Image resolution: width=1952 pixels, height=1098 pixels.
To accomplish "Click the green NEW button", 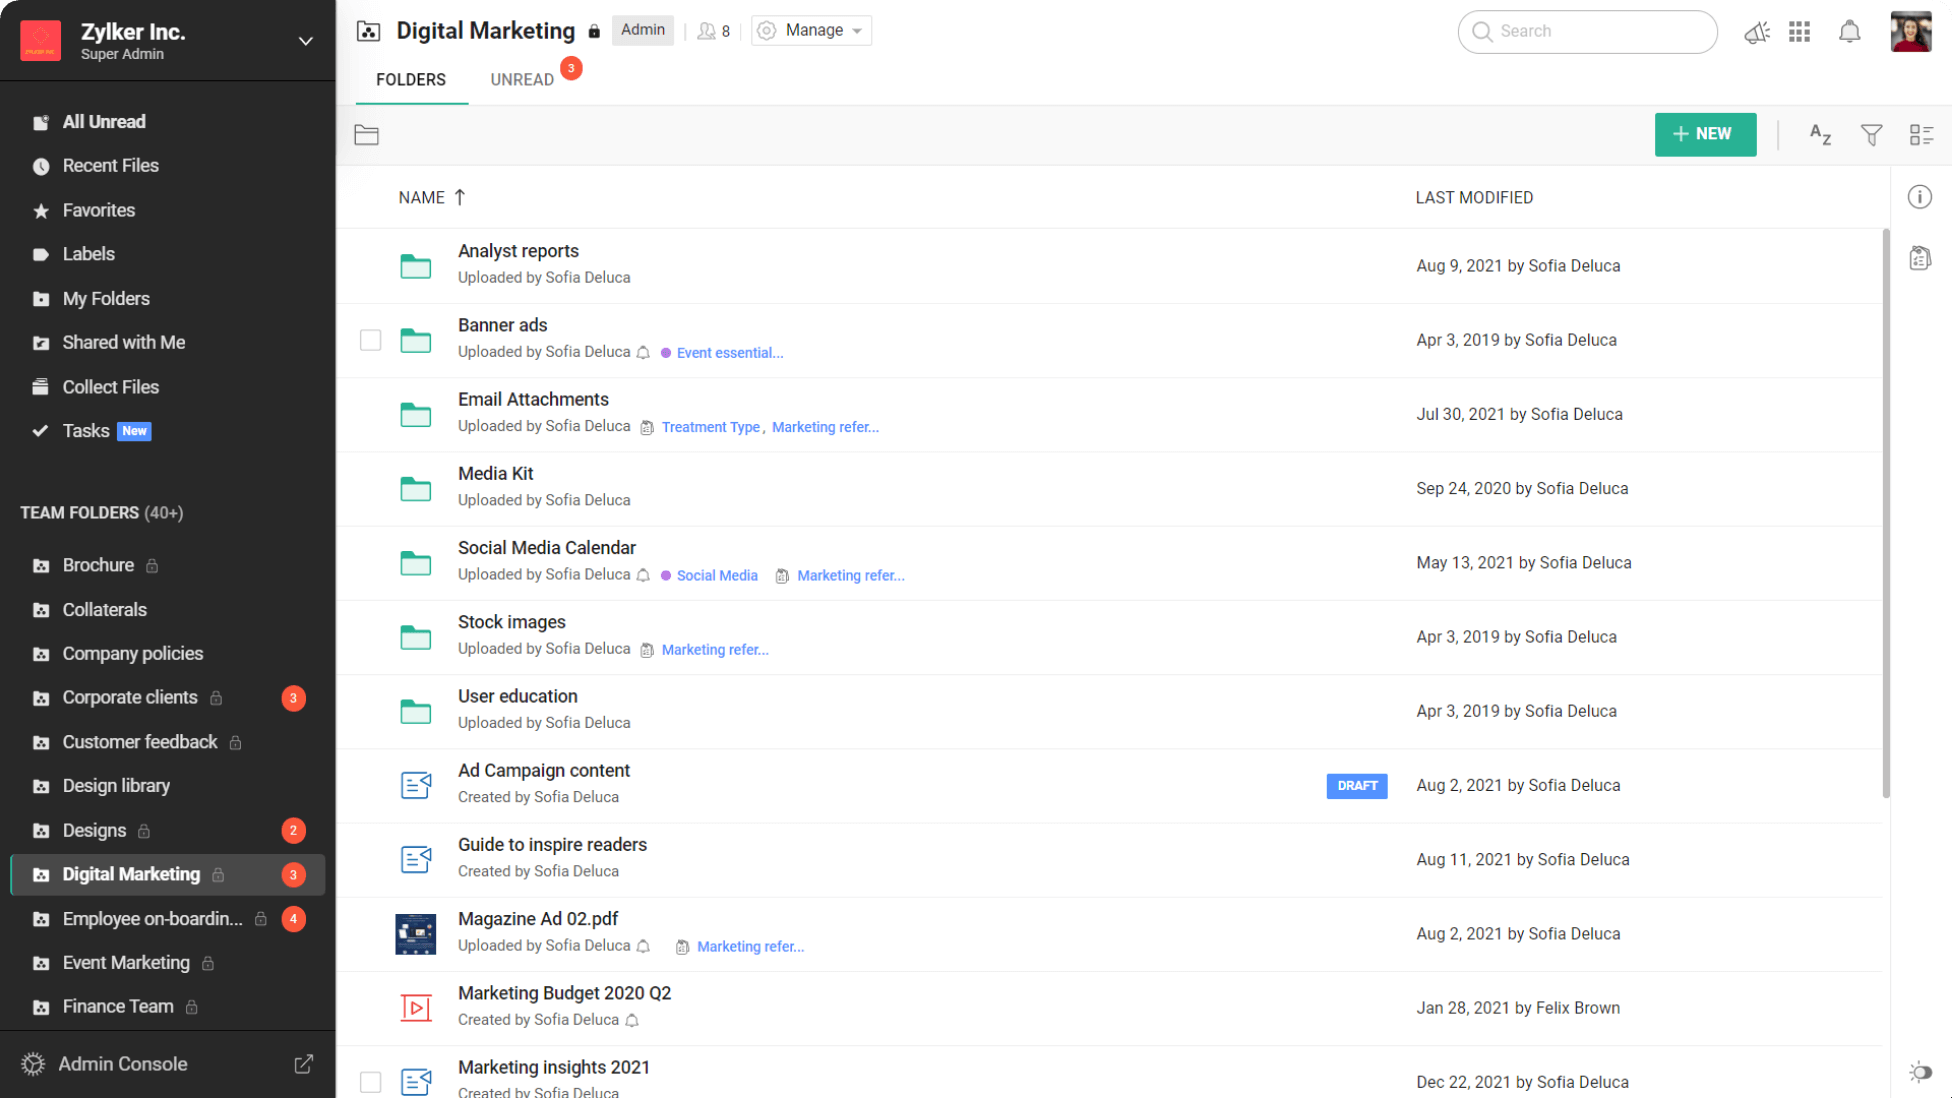I will [x=1704, y=134].
